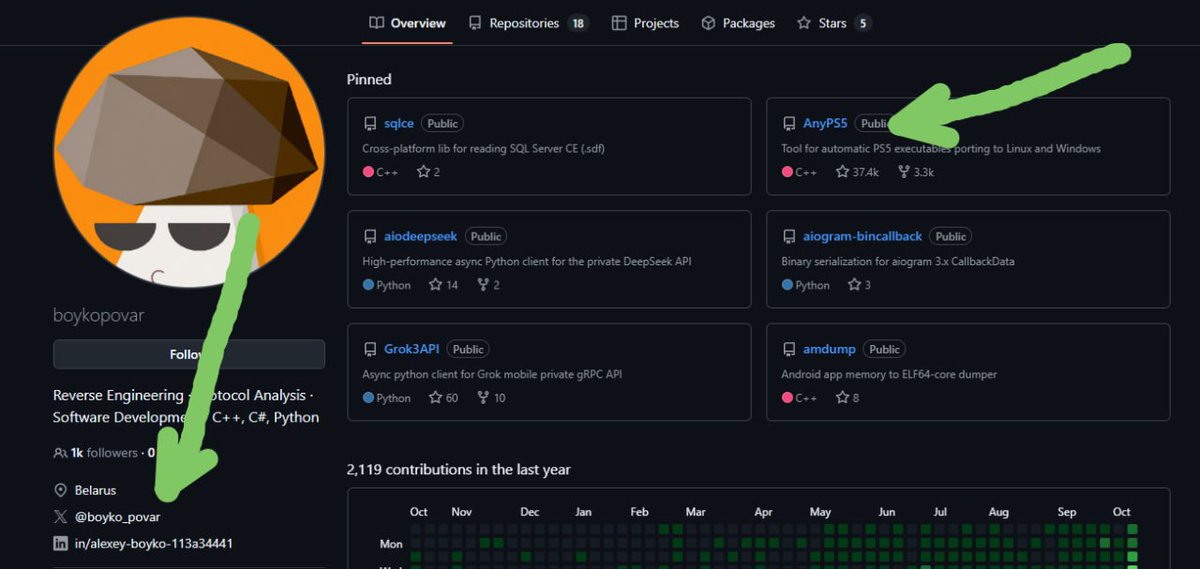Click the repo icon beside Grok3API
1200x569 pixels.
(370, 350)
